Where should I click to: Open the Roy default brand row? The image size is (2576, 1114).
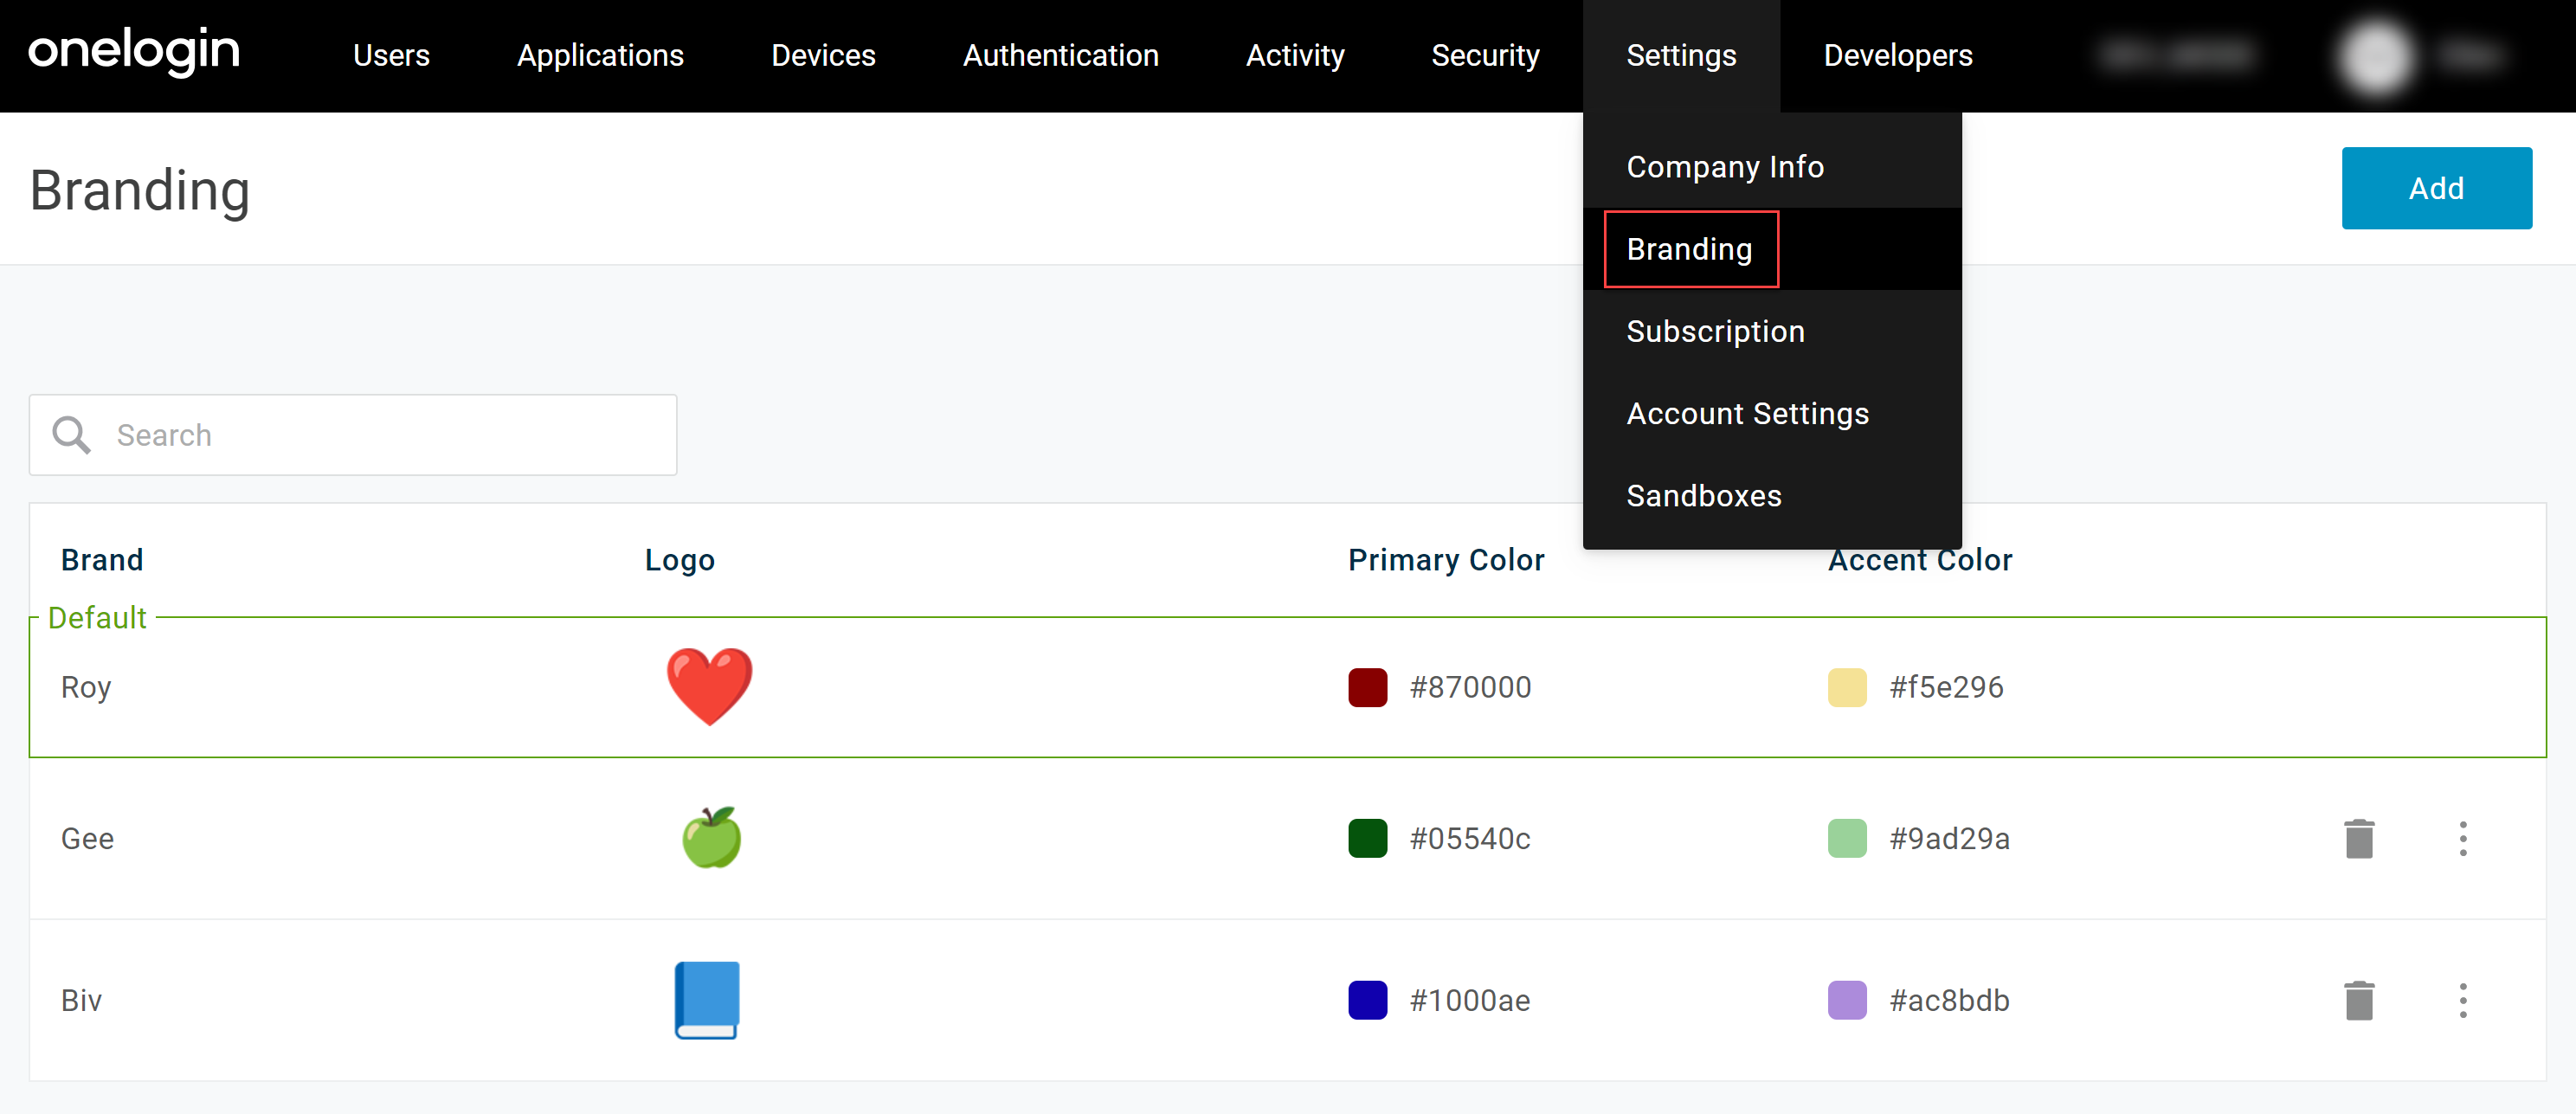(x=86, y=687)
